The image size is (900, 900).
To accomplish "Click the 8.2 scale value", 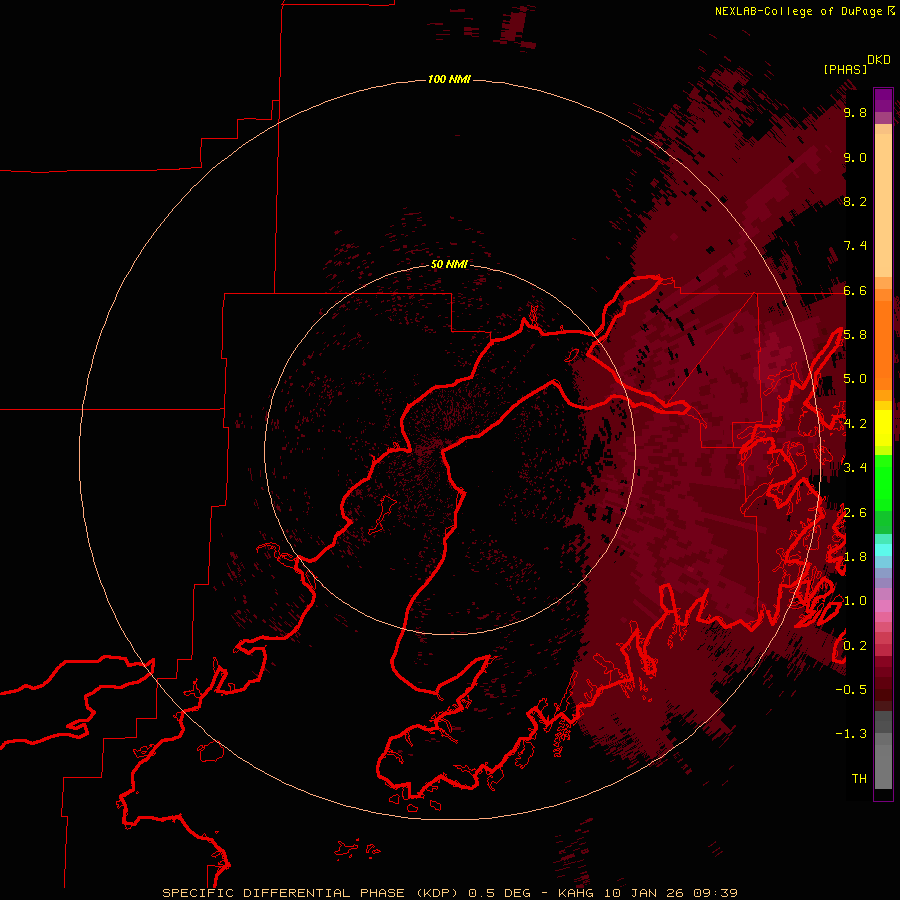I will (x=855, y=201).
